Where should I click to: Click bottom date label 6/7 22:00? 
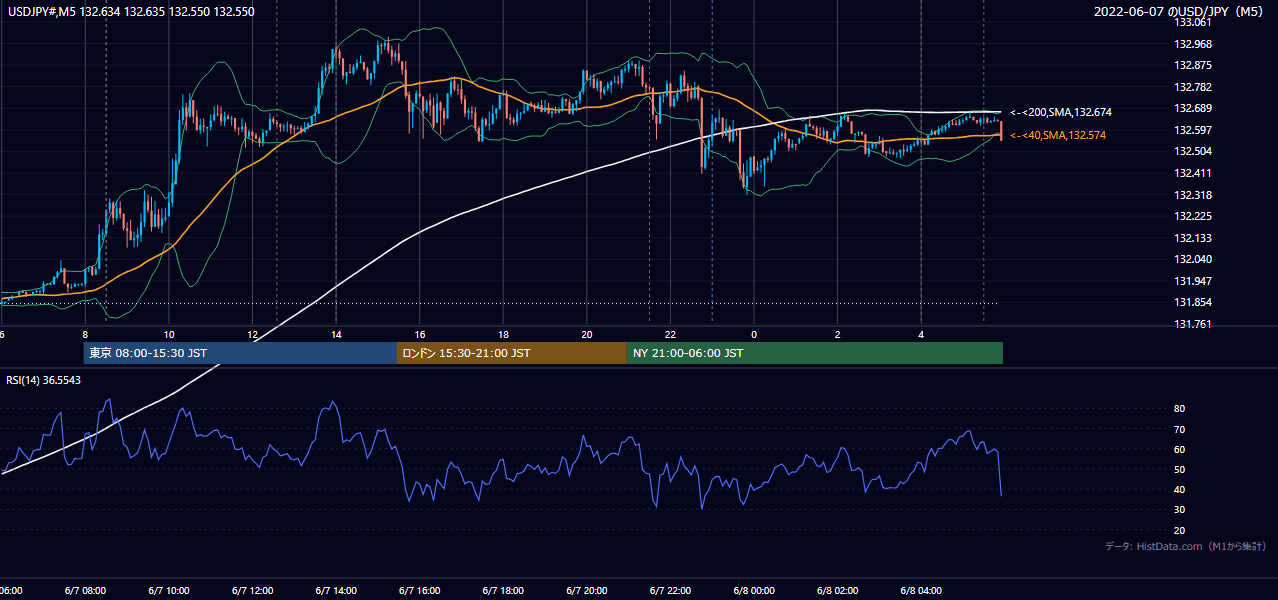tap(670, 590)
